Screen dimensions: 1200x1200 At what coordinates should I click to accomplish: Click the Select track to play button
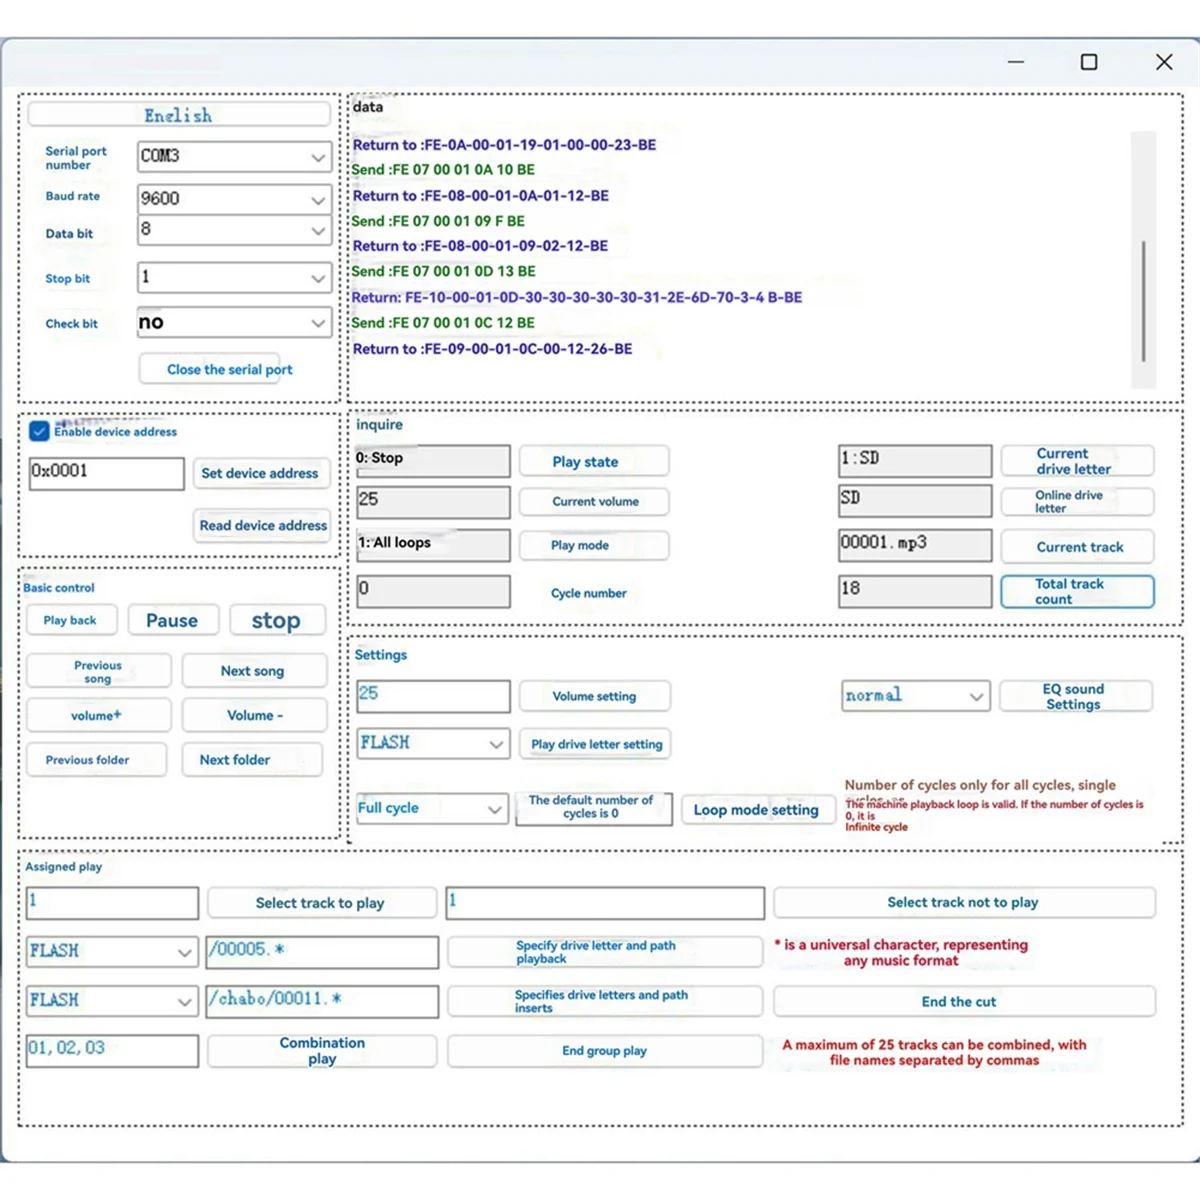pyautogui.click(x=320, y=903)
